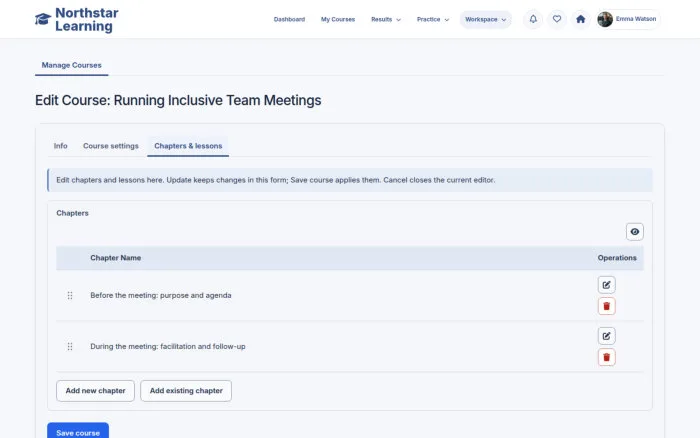Click 'During the meeting: facilitation and follow-up' text

point(168,346)
